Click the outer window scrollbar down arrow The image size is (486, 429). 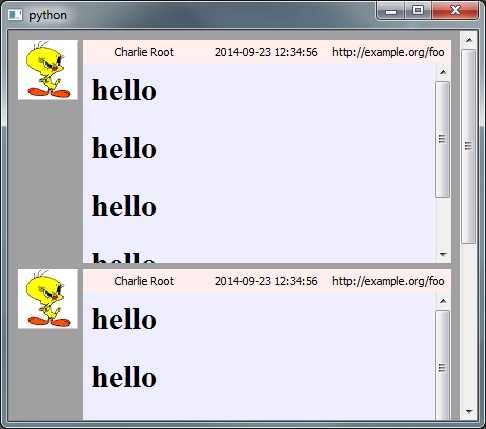[469, 412]
